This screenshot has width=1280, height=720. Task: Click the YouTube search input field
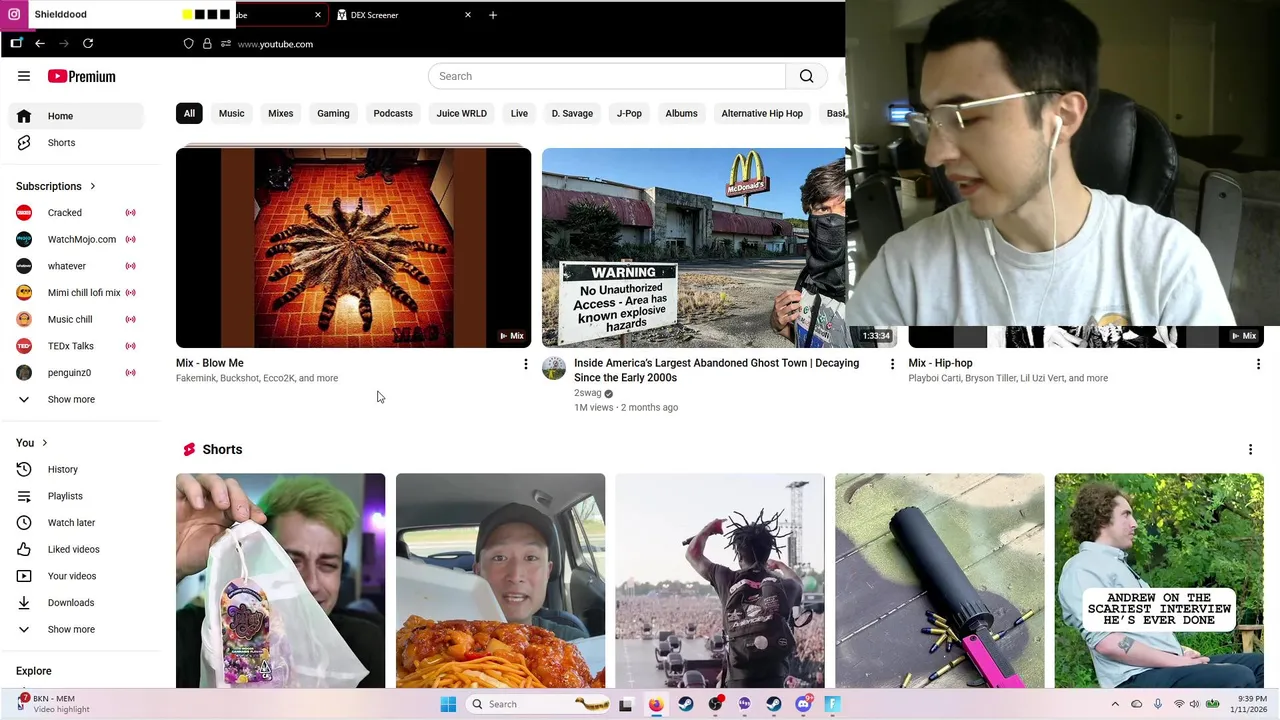607,76
